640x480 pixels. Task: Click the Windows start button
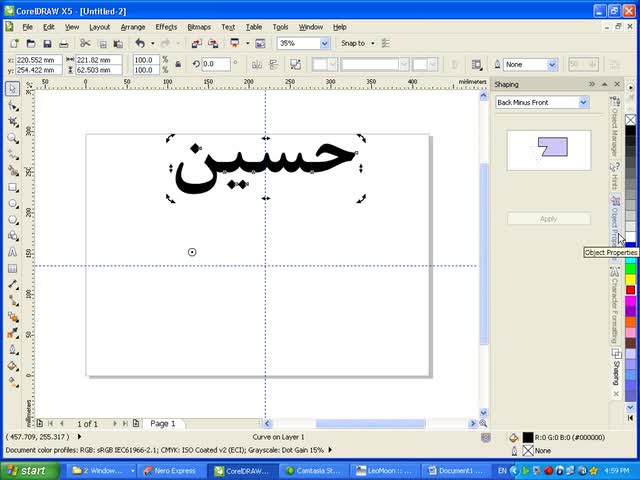29,471
